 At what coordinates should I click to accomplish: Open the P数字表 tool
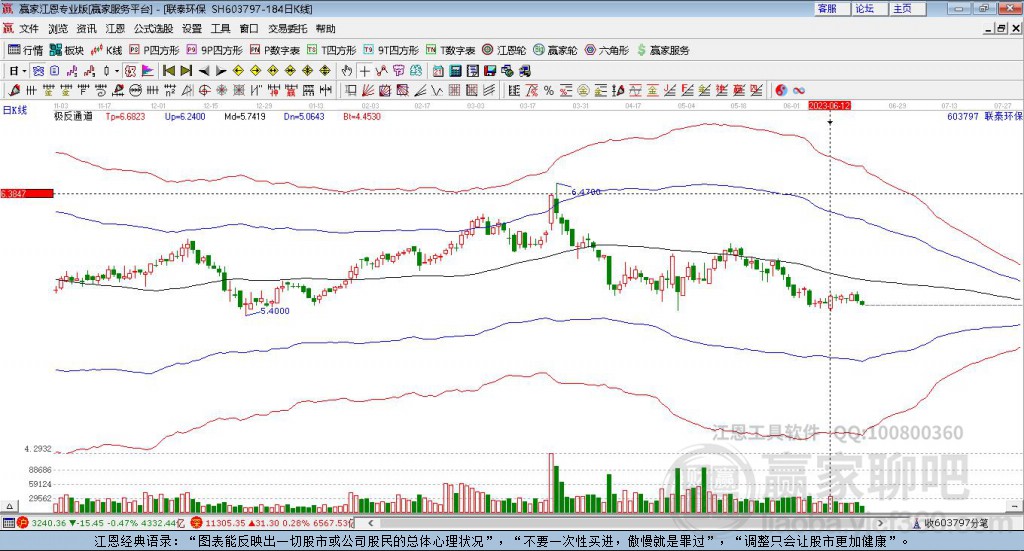click(275, 50)
